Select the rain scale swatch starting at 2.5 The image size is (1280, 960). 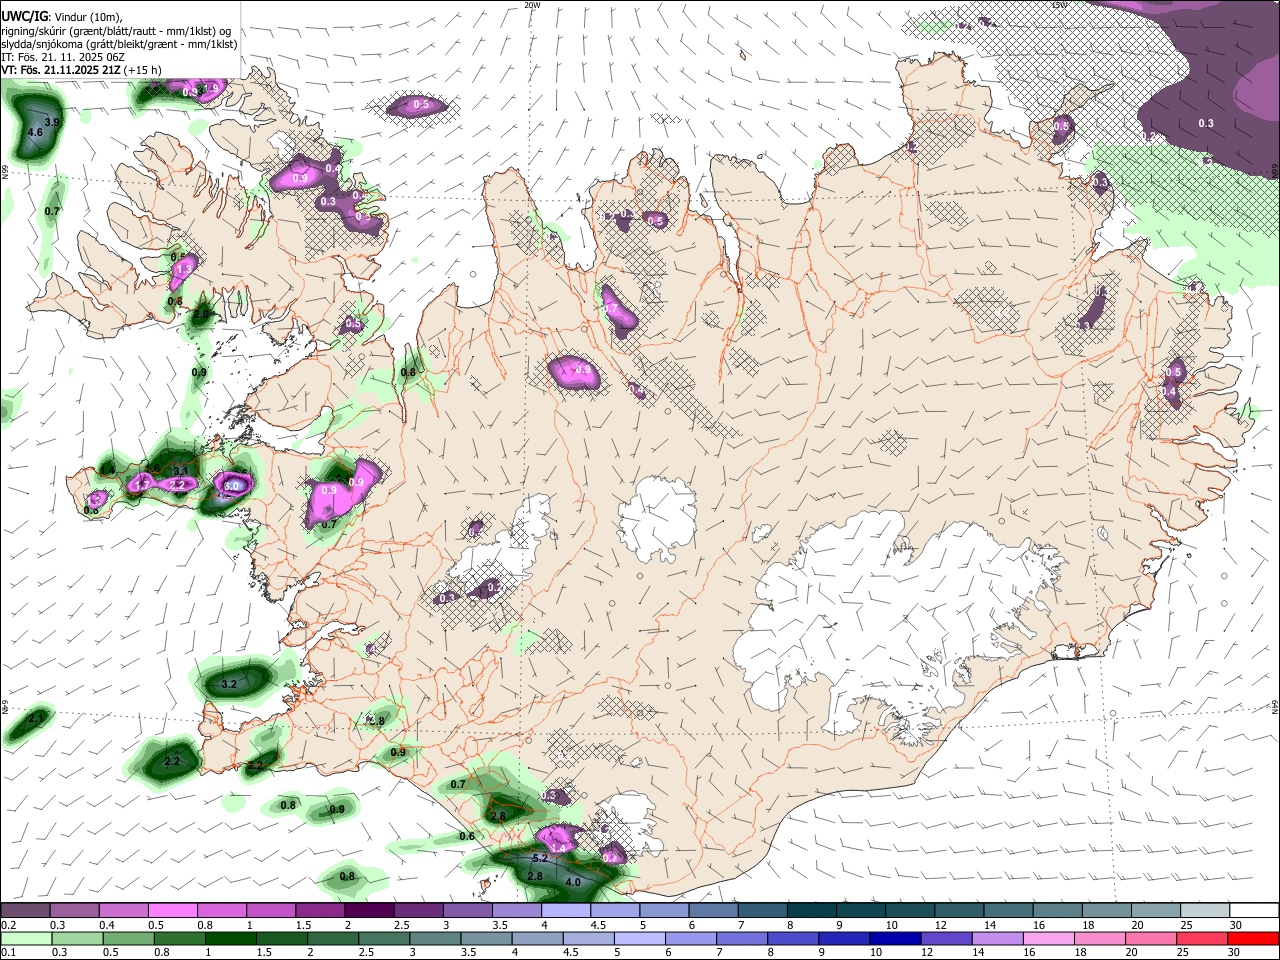pyautogui.click(x=384, y=938)
